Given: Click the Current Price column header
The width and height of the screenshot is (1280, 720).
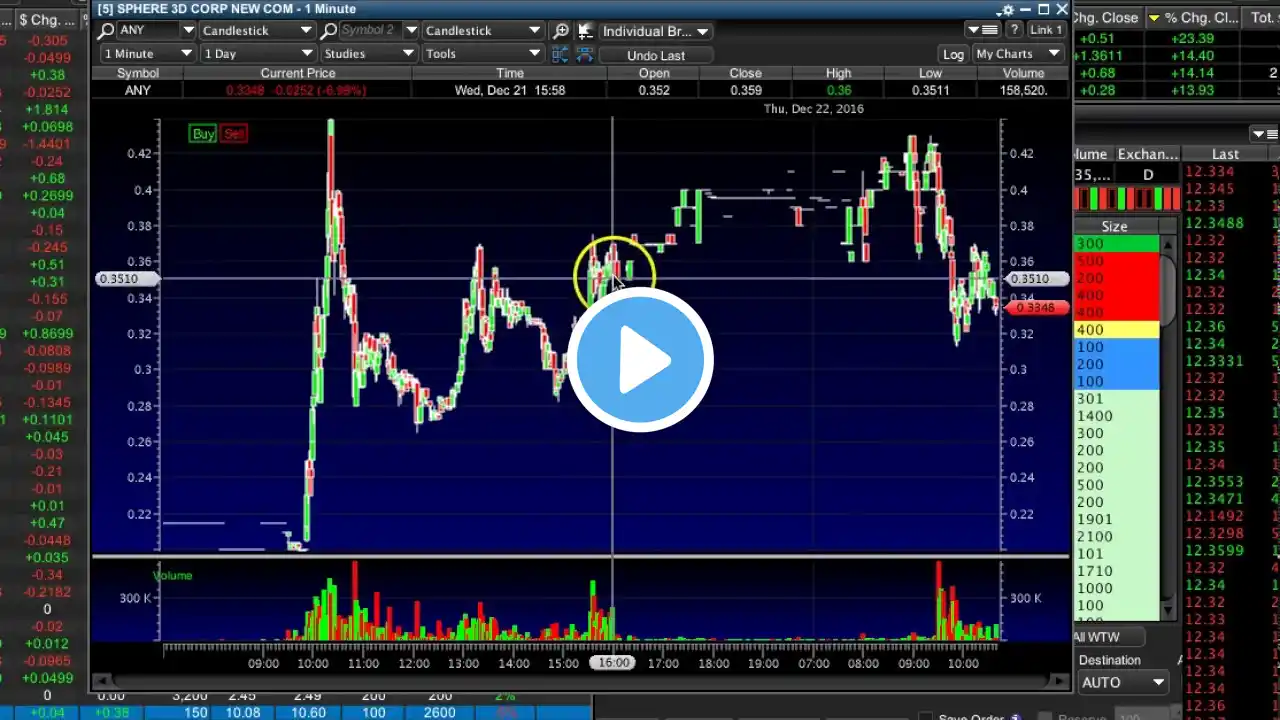Looking at the screenshot, I should 297,73.
